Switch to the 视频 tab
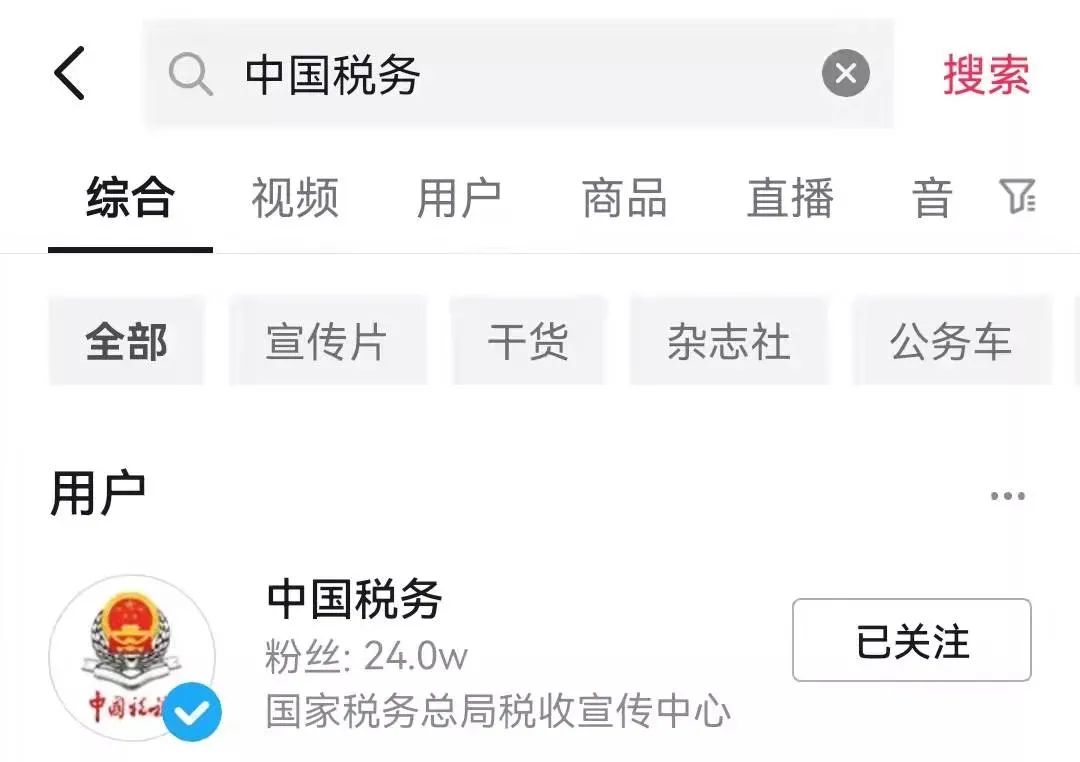The height and width of the screenshot is (762, 1080). pos(295,198)
